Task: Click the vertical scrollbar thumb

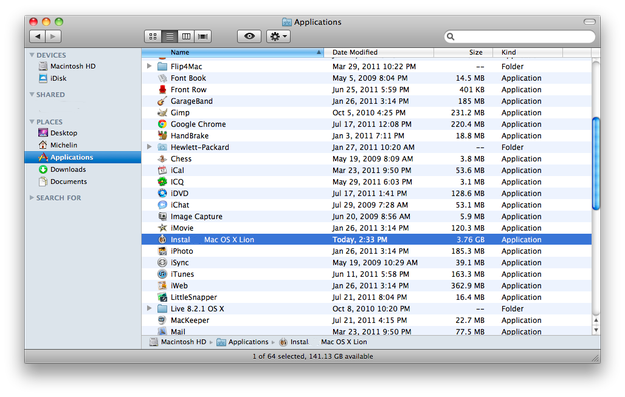Action: (x=596, y=163)
